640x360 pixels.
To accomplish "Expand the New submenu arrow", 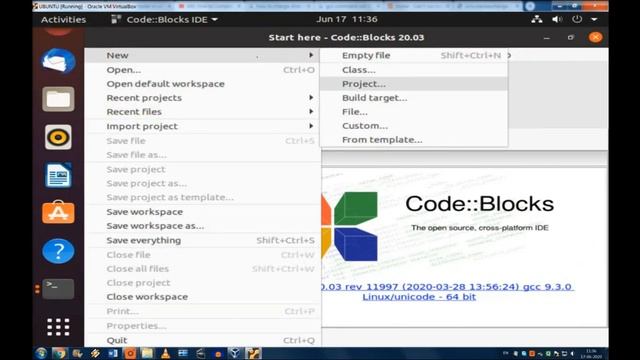I will [x=311, y=55].
